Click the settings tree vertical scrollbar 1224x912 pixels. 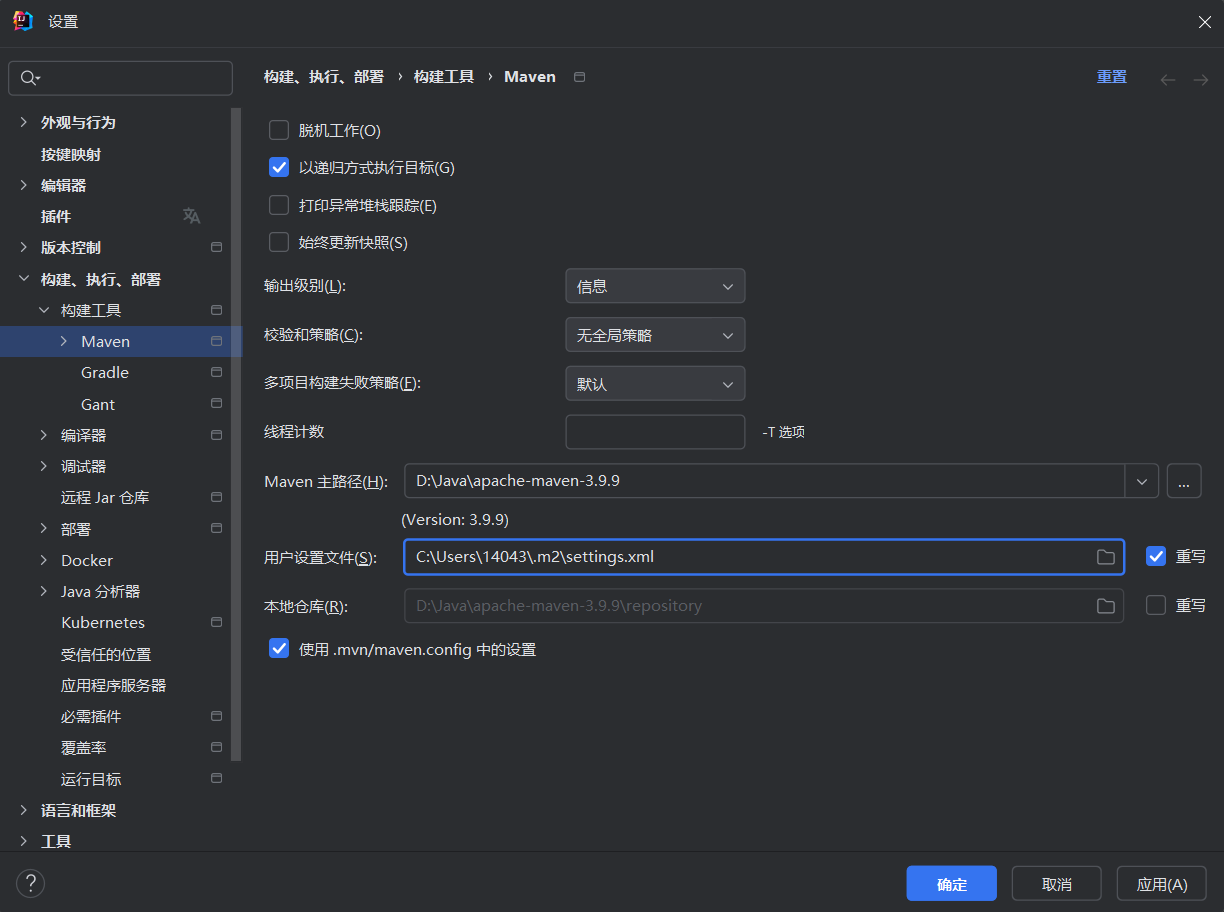237,435
